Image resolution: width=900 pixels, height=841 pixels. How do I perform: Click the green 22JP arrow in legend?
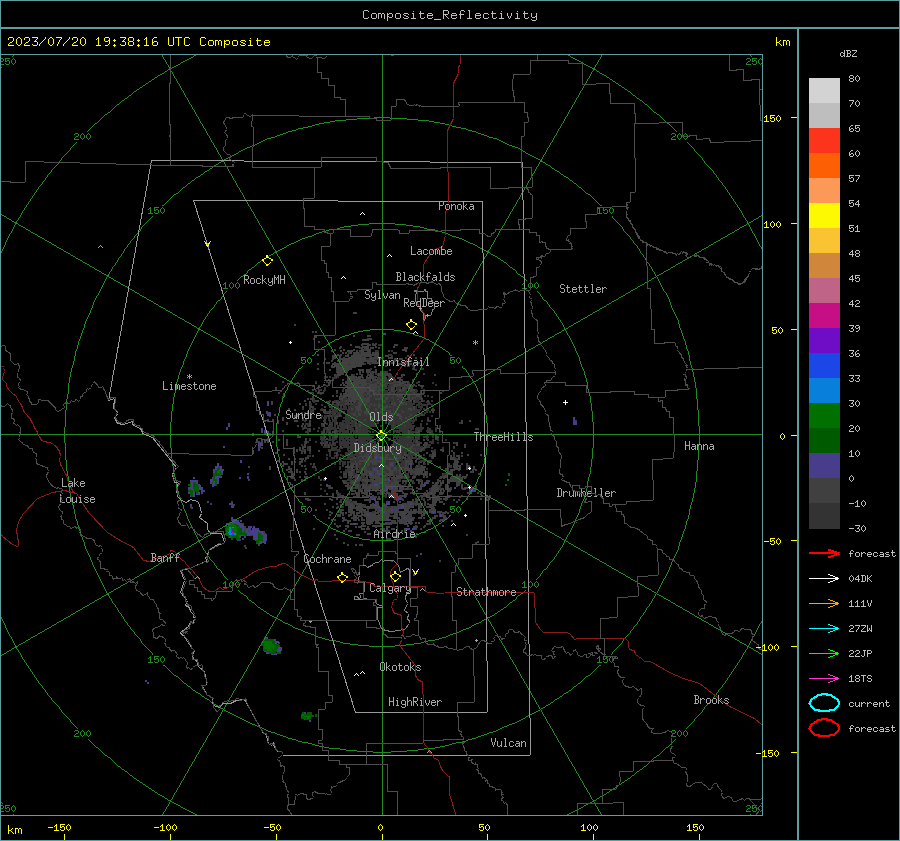pos(824,653)
